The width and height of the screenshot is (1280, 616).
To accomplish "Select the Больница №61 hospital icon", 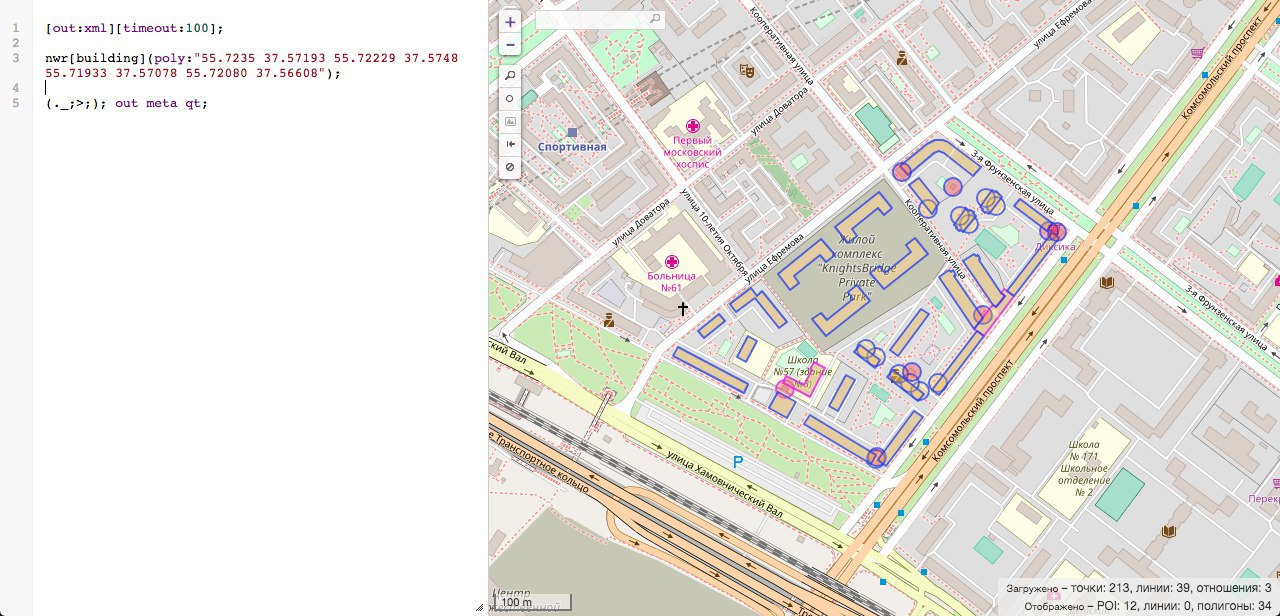I will (670, 262).
